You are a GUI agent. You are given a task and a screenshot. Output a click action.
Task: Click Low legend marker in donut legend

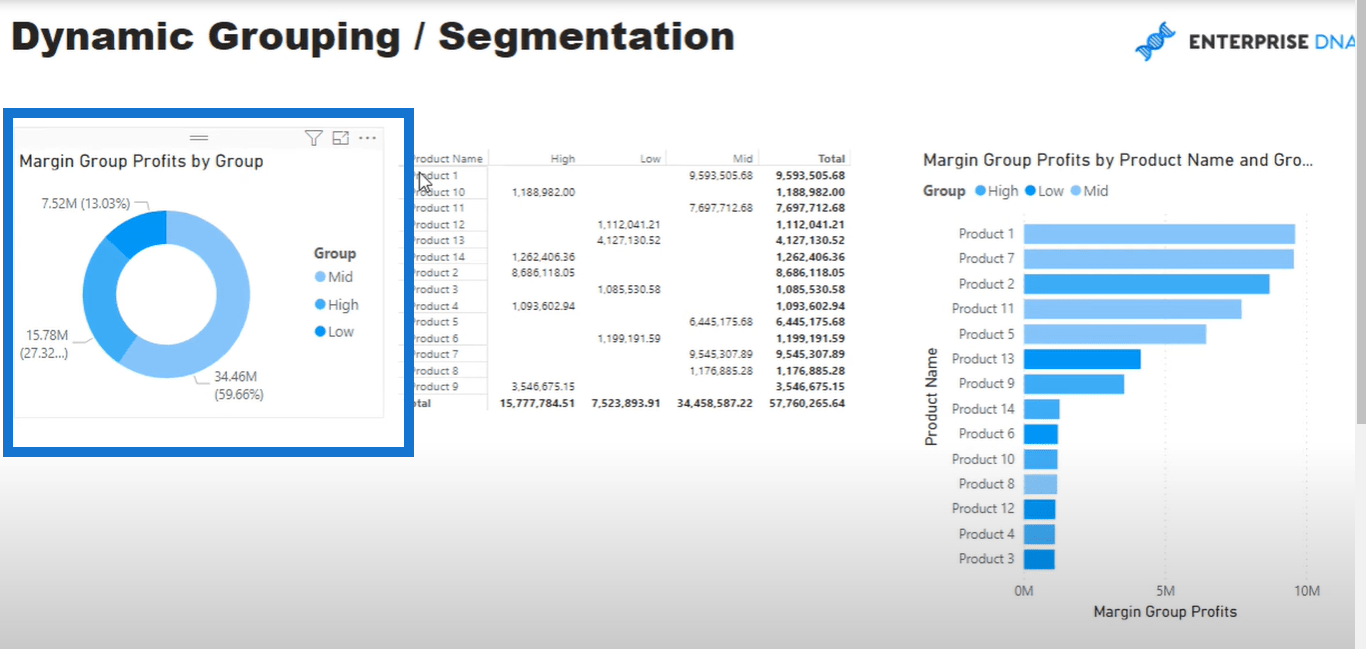[x=320, y=332]
